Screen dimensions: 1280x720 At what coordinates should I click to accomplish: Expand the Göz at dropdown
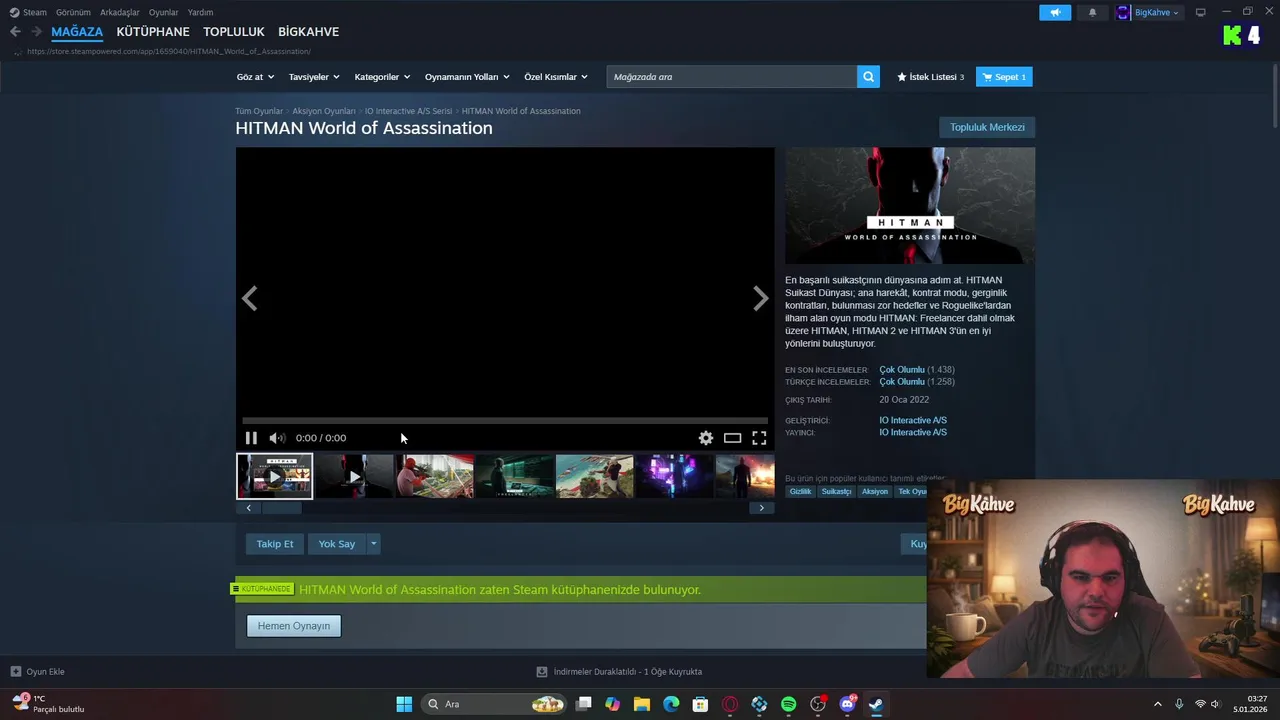click(x=255, y=77)
